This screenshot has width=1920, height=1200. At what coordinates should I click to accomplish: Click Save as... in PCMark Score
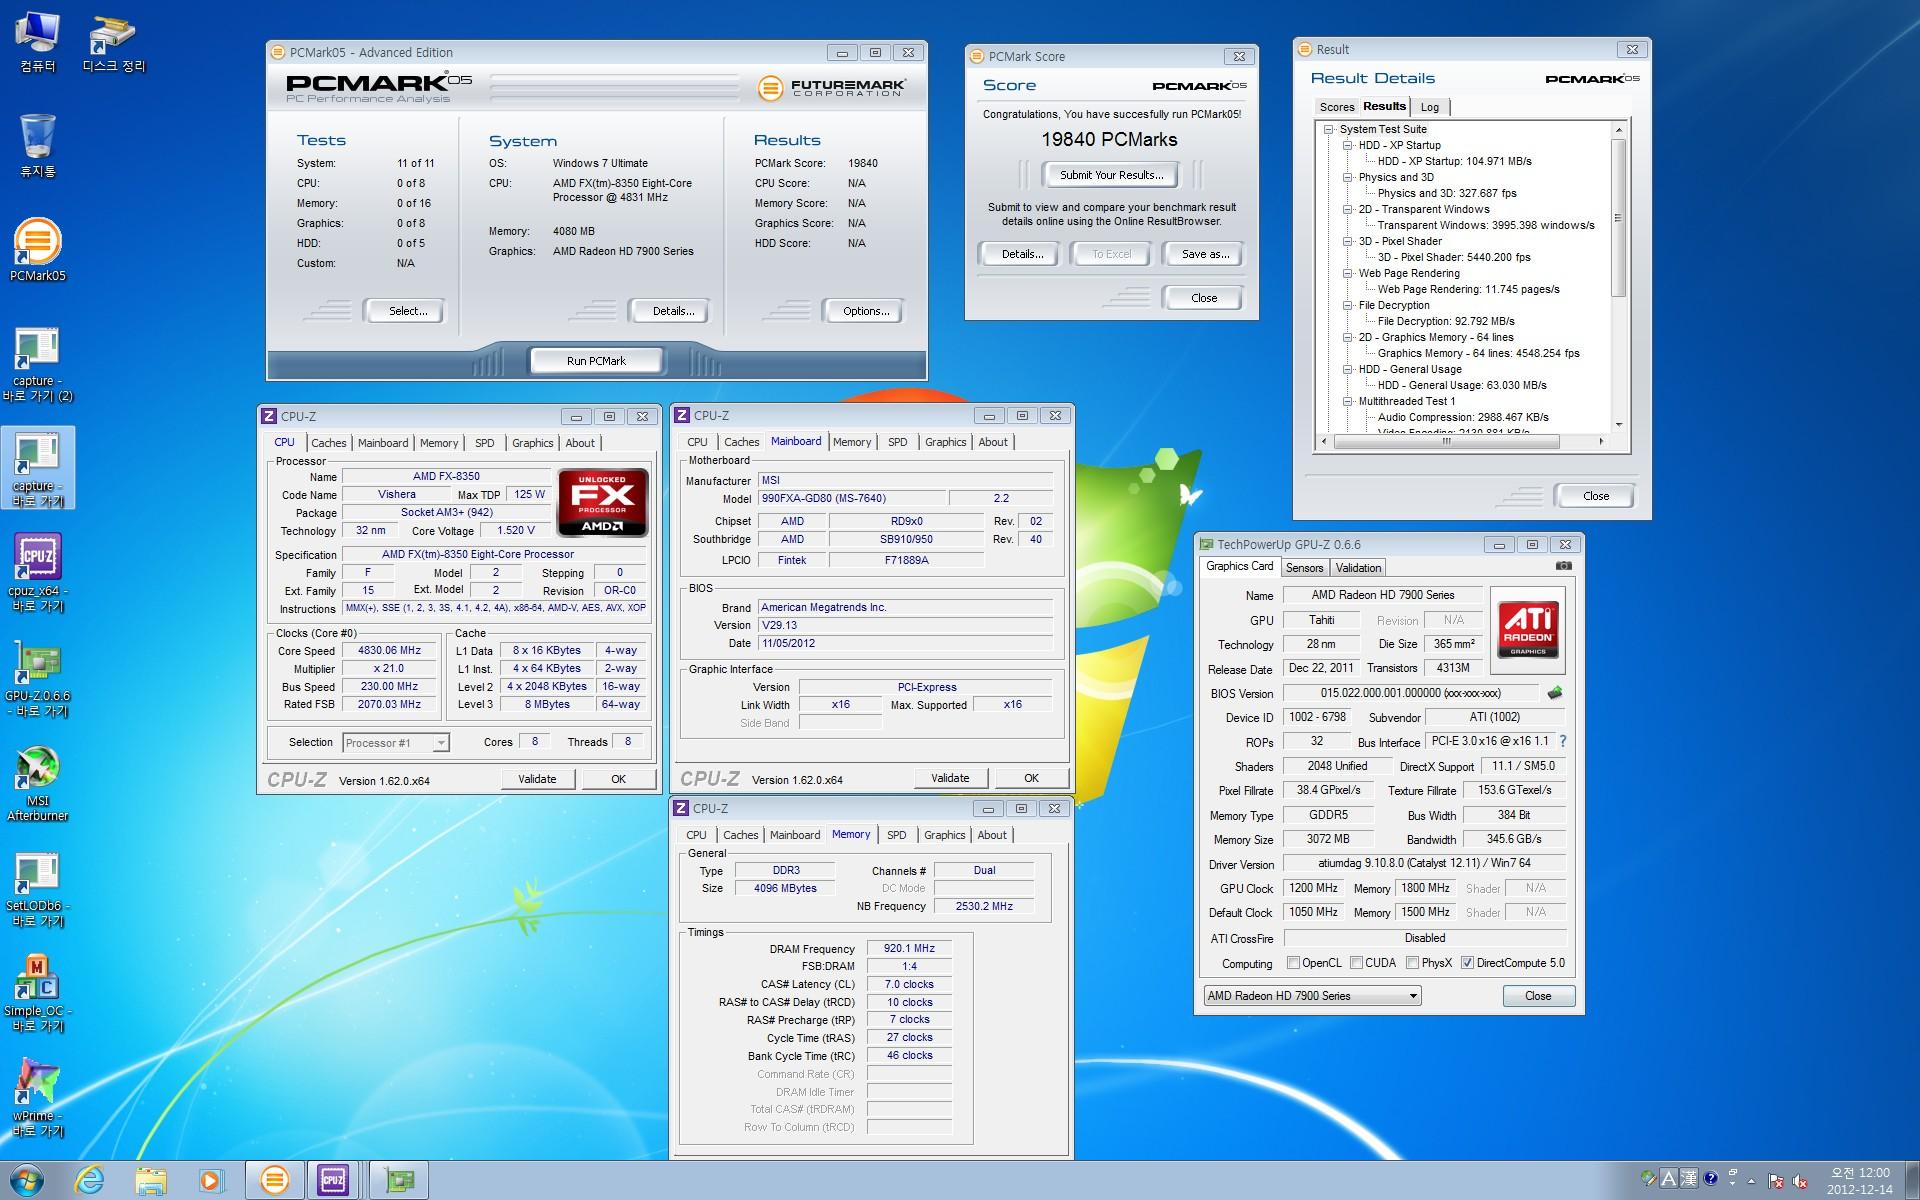(1205, 254)
